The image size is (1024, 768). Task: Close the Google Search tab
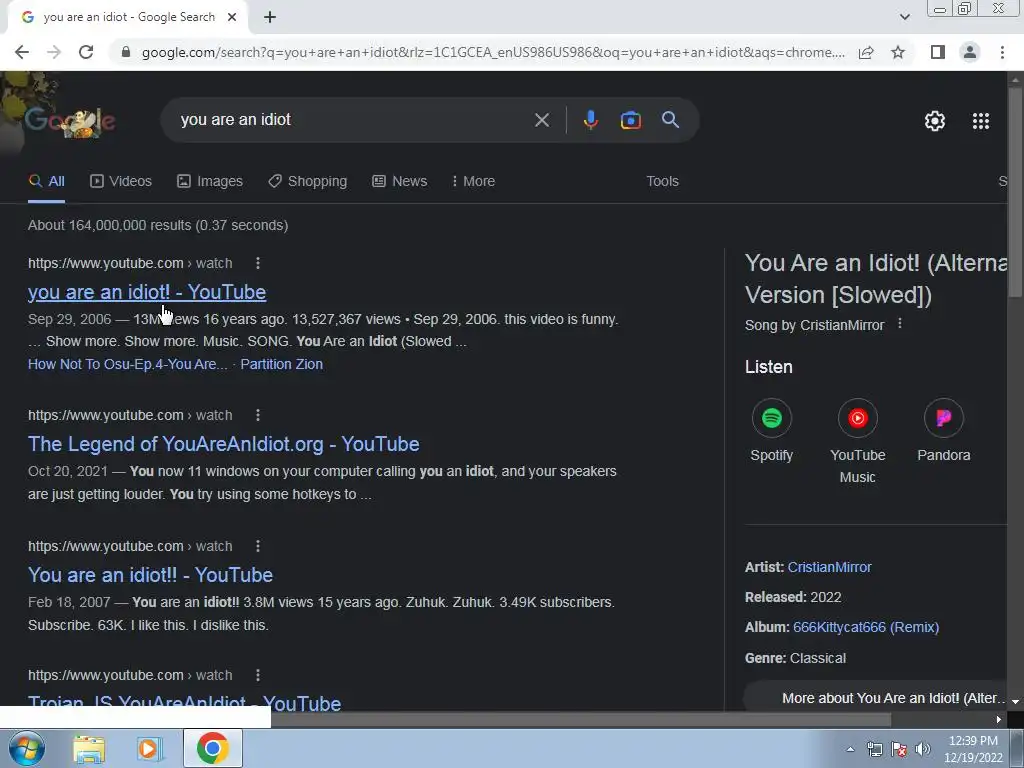(232, 18)
